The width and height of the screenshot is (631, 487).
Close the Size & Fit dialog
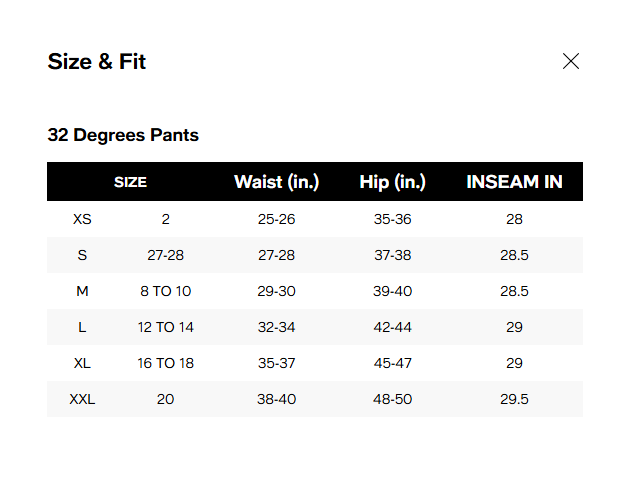571,61
